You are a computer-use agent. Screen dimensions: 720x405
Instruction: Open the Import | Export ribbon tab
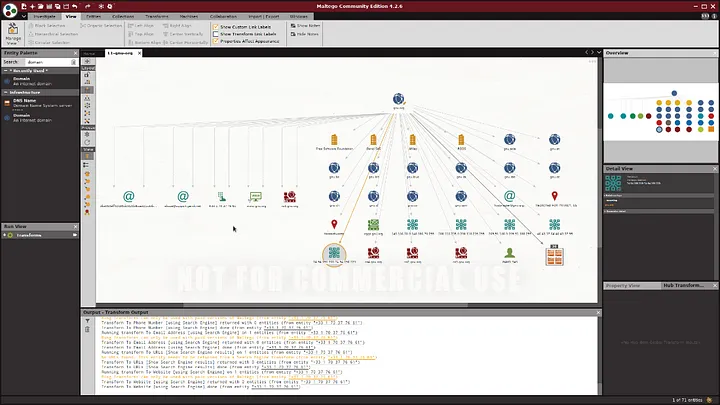(264, 17)
